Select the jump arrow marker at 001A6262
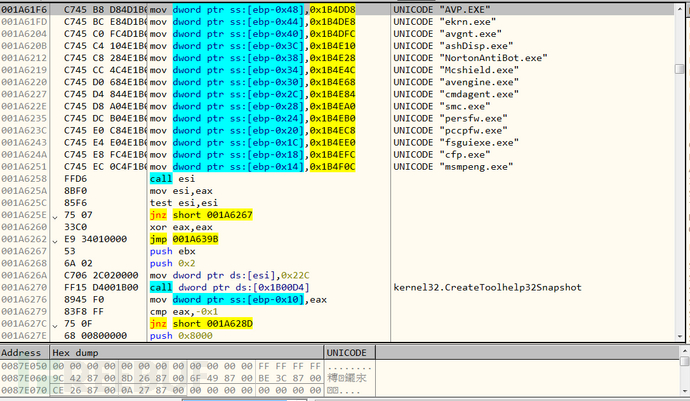This screenshot has width=690, height=401. [55, 241]
